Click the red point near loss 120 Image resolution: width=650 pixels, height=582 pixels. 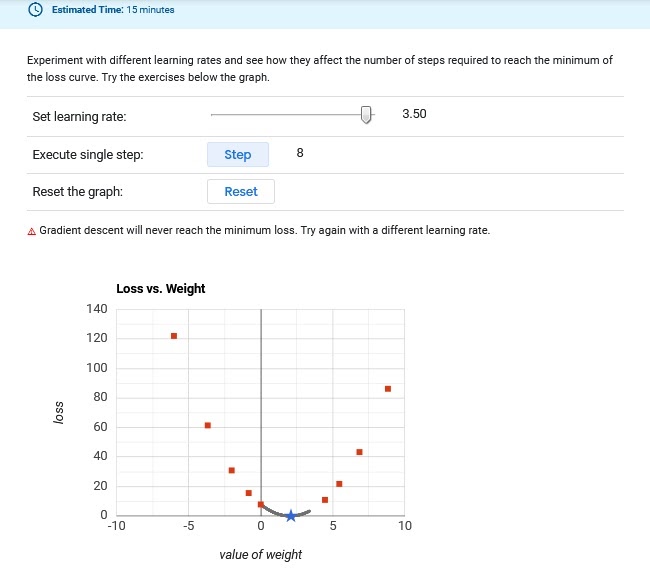click(174, 336)
